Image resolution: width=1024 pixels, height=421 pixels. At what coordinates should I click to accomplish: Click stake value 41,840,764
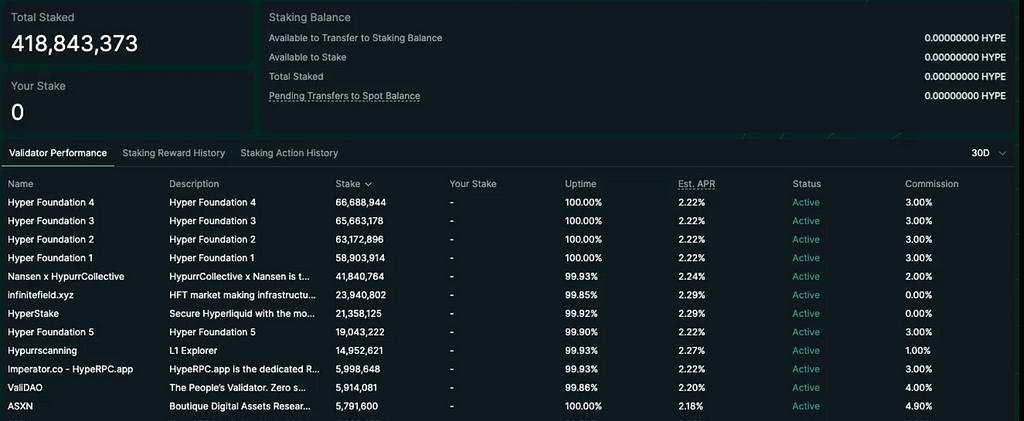pos(360,276)
